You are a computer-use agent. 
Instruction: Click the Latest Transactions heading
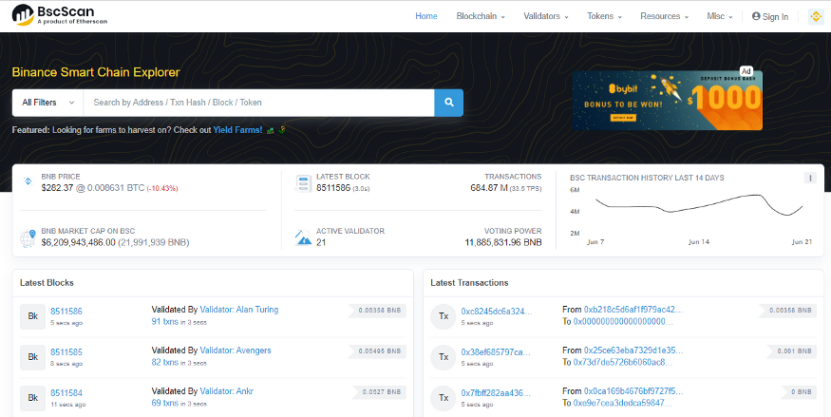[x=469, y=283]
